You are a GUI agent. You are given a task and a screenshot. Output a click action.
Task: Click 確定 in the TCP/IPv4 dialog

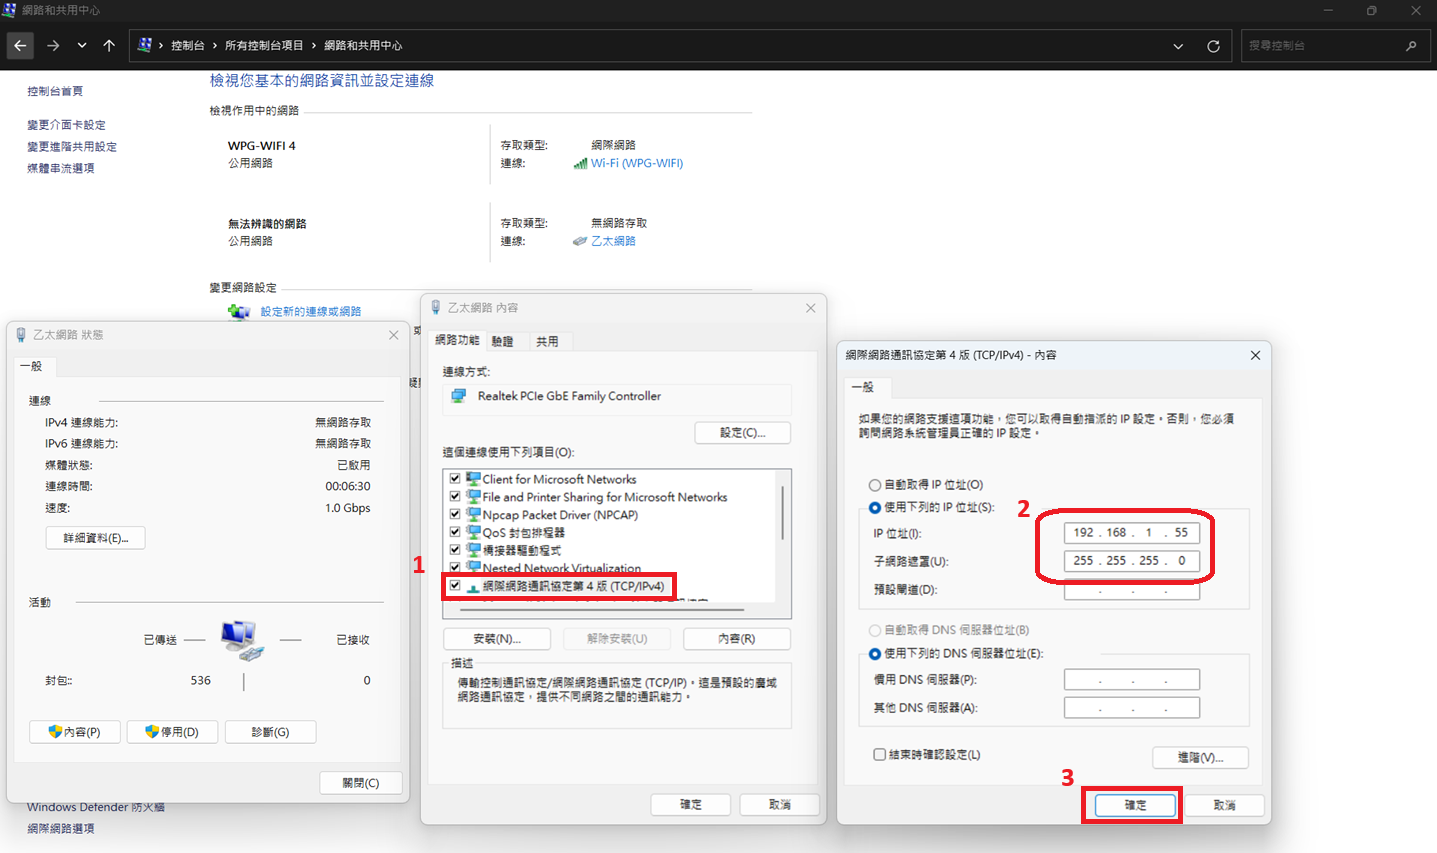click(1135, 805)
